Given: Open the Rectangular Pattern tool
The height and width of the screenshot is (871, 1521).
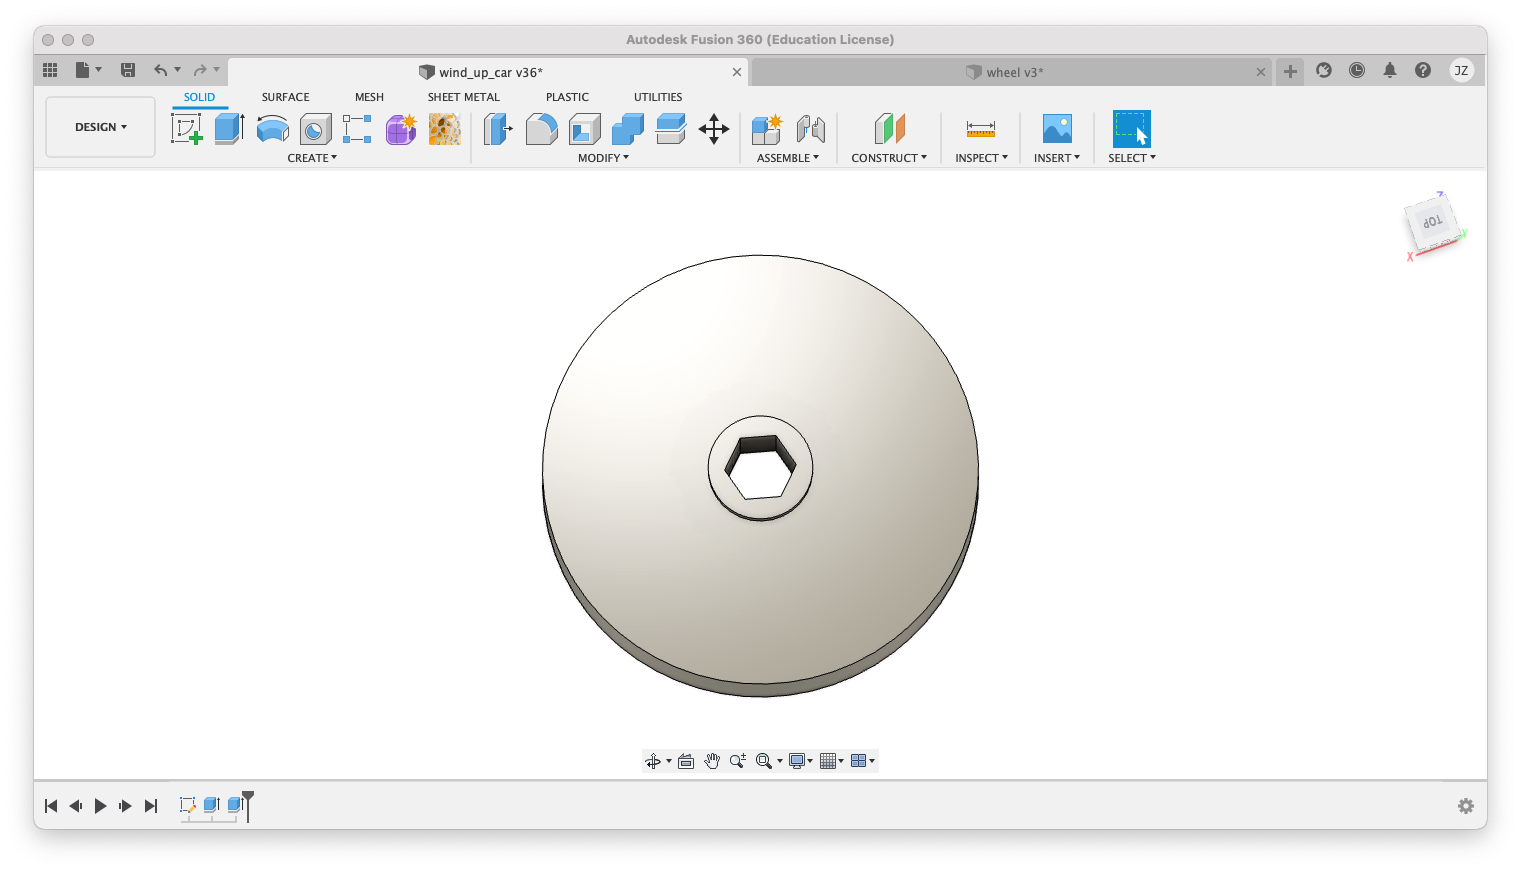Looking at the screenshot, I should point(357,129).
